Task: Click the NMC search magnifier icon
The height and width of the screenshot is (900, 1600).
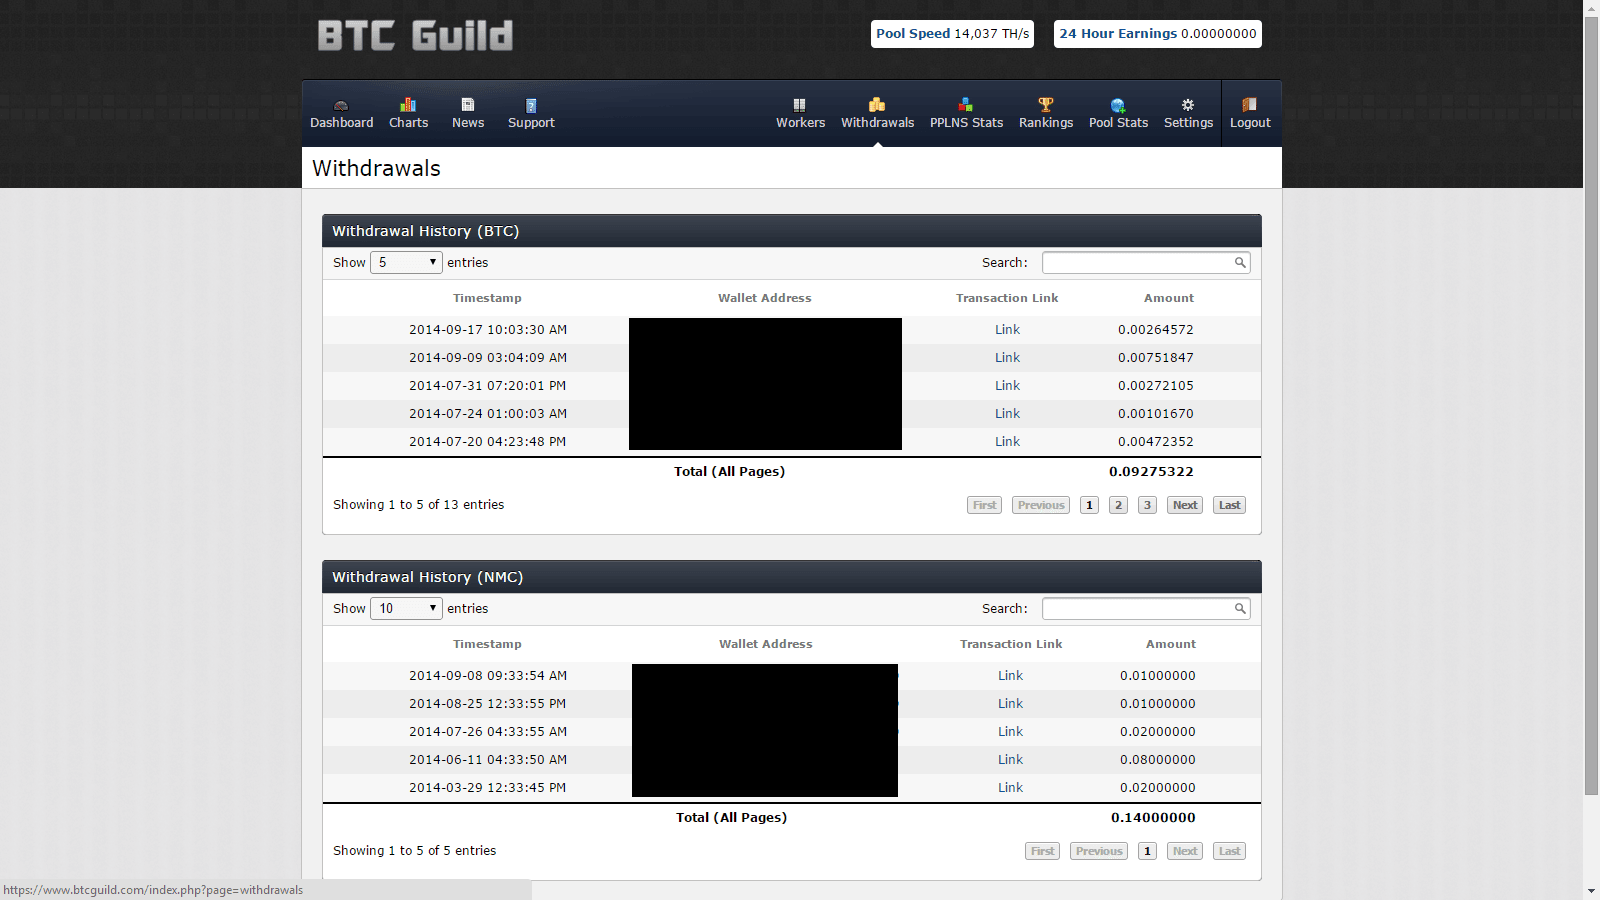Action: (1240, 609)
